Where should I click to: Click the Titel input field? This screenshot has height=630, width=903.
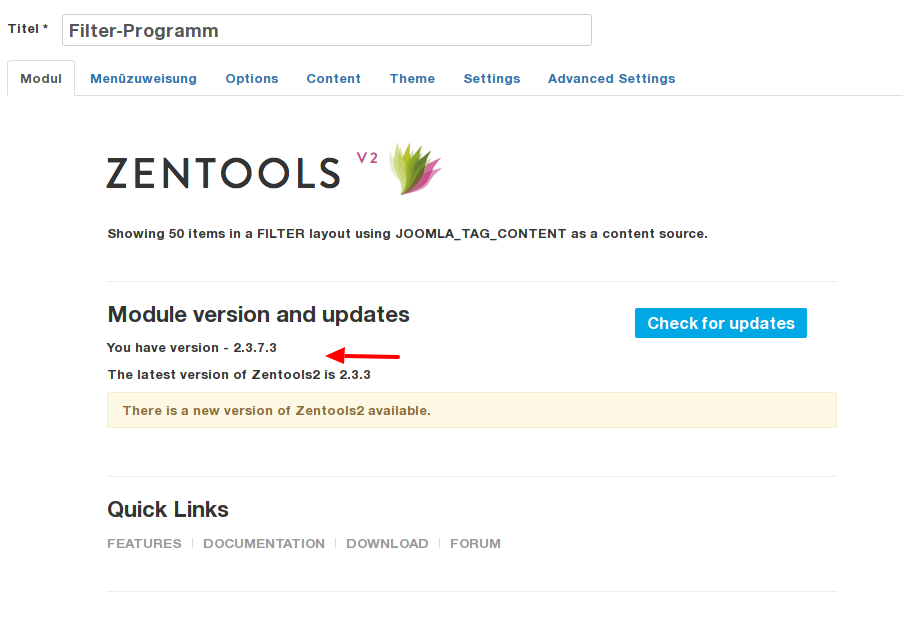click(327, 30)
